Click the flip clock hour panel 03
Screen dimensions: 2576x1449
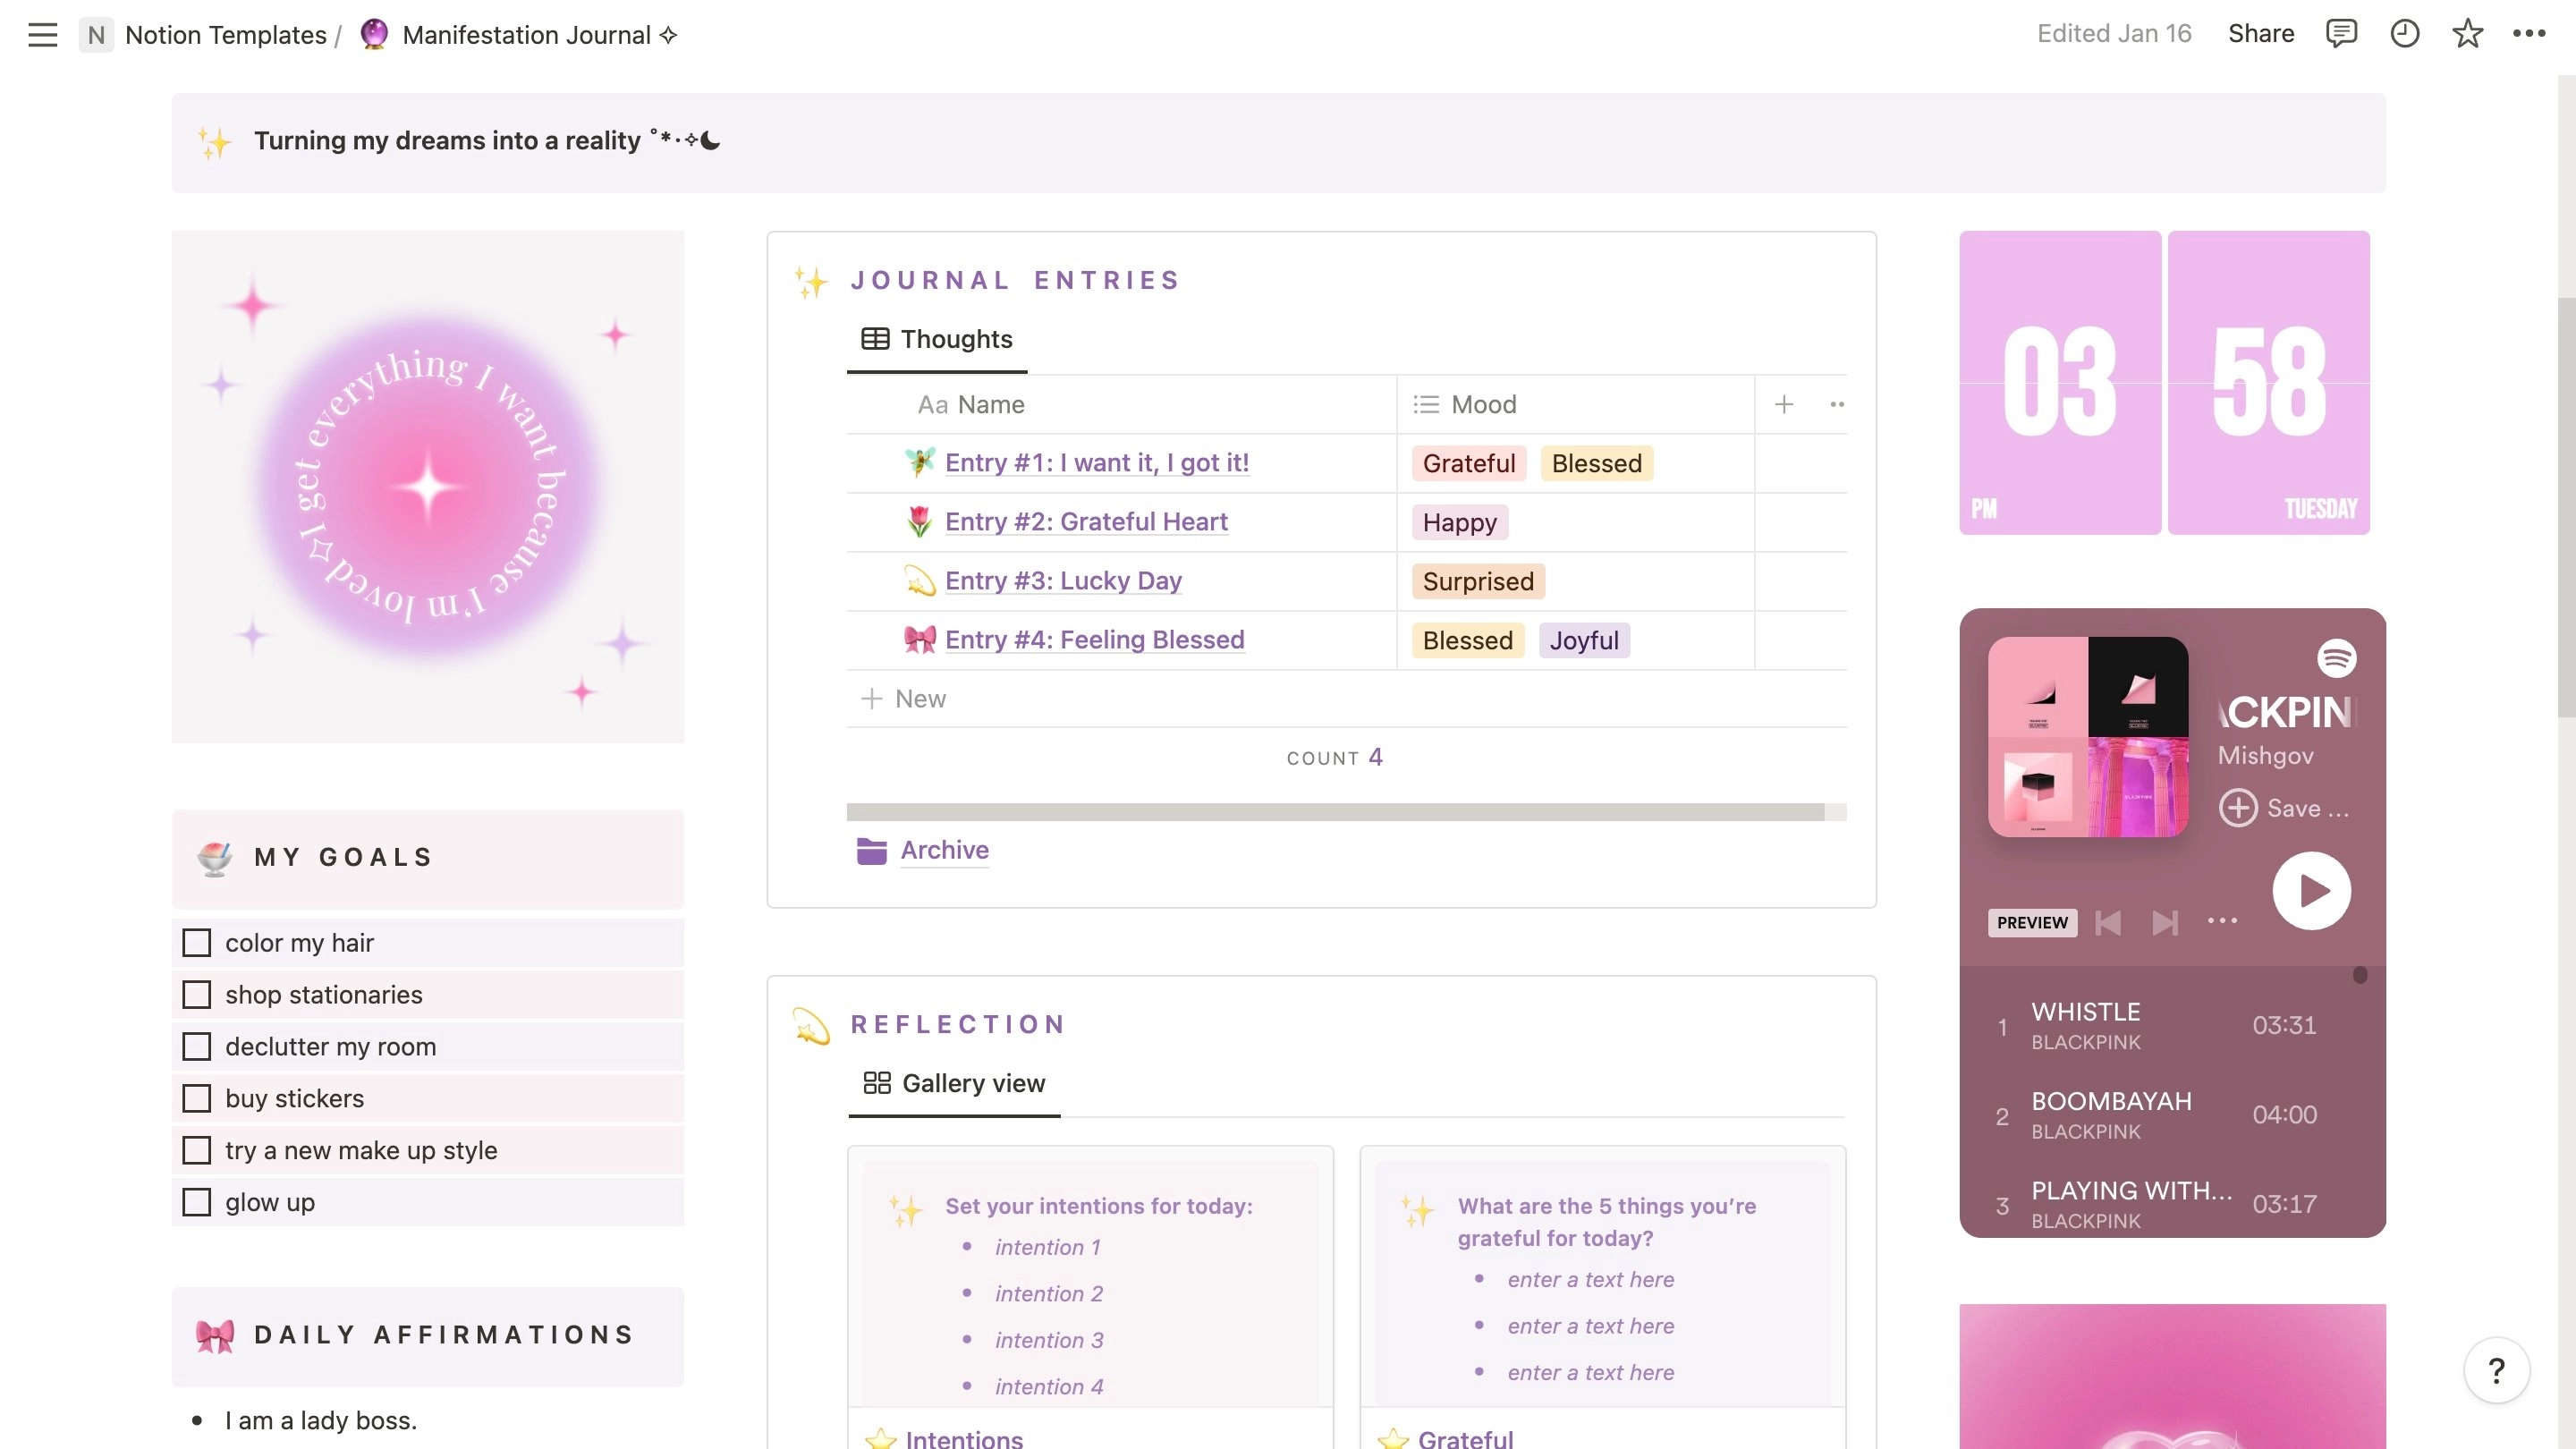coord(2060,383)
